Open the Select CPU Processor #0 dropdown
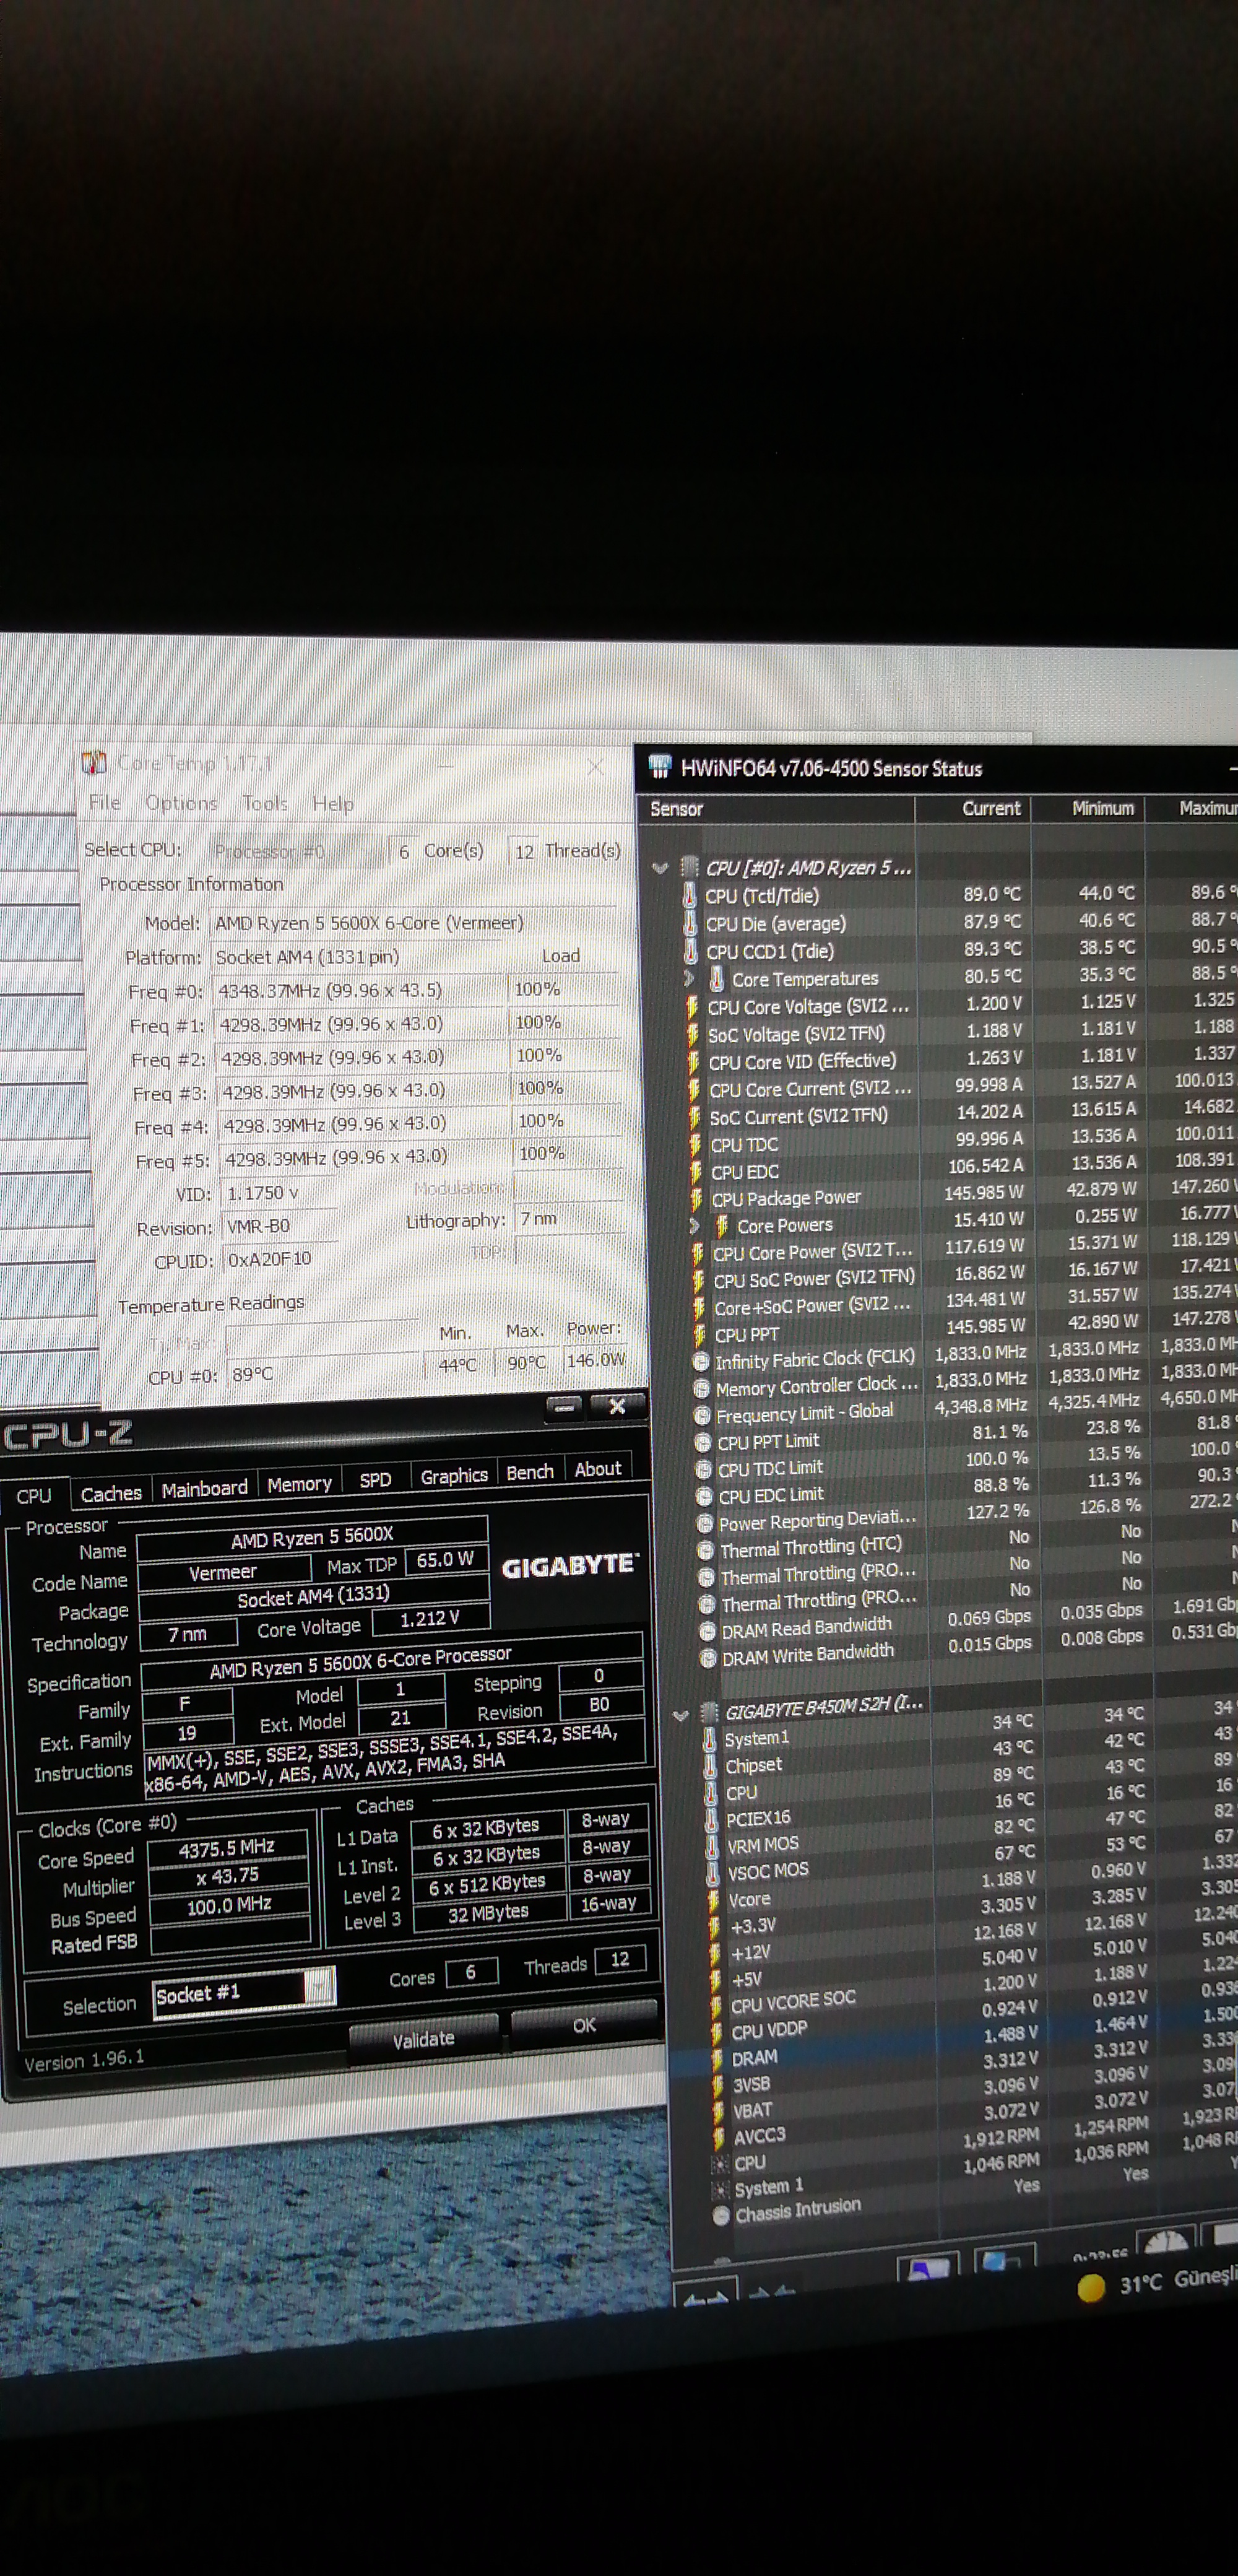 [296, 851]
